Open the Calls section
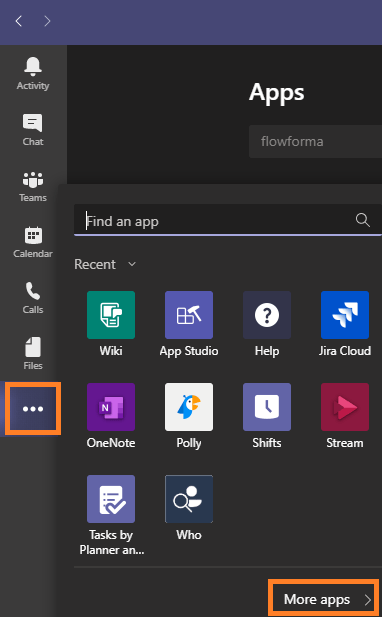Screen dimensions: 382x617 (33, 298)
